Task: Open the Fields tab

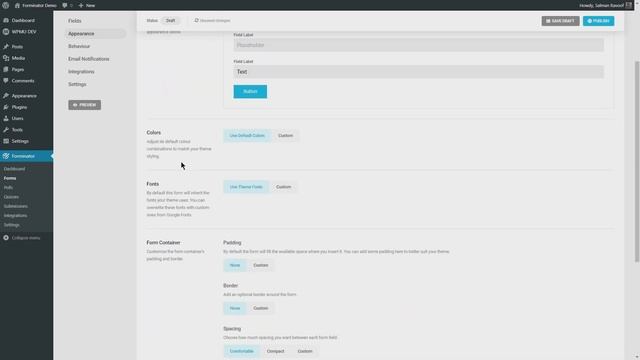Action: click(75, 21)
